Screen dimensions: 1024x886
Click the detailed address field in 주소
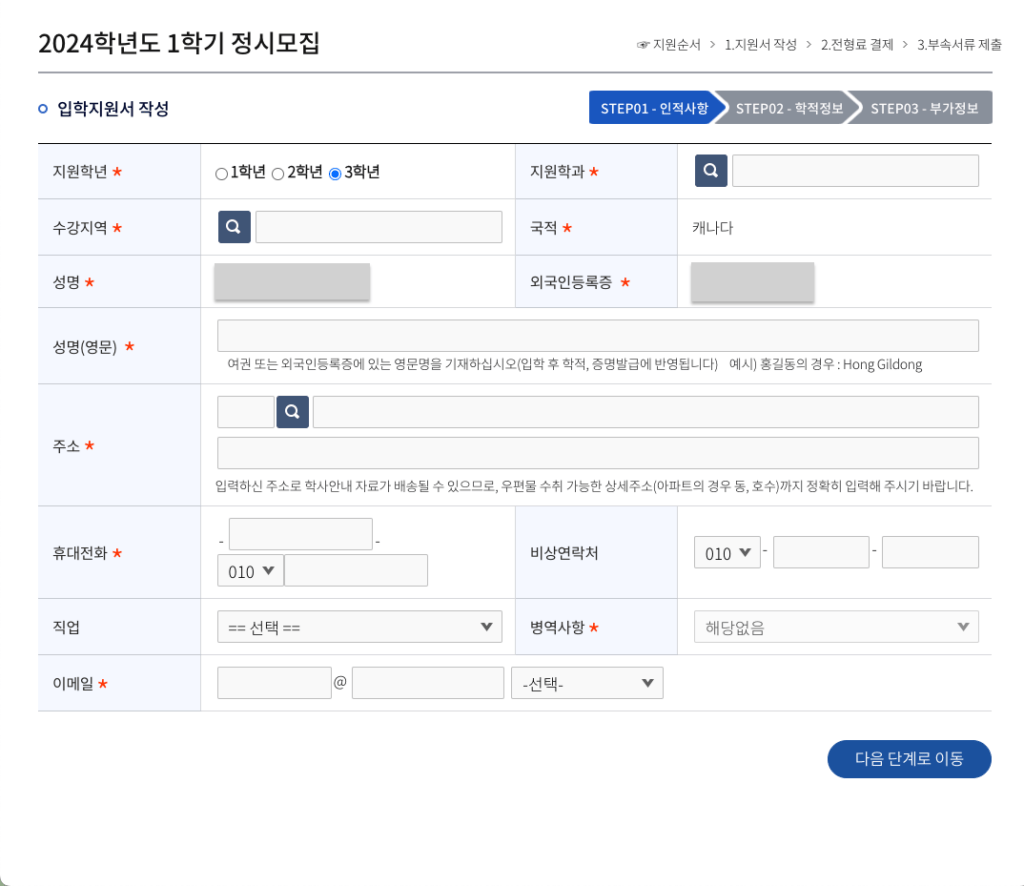click(x=598, y=452)
